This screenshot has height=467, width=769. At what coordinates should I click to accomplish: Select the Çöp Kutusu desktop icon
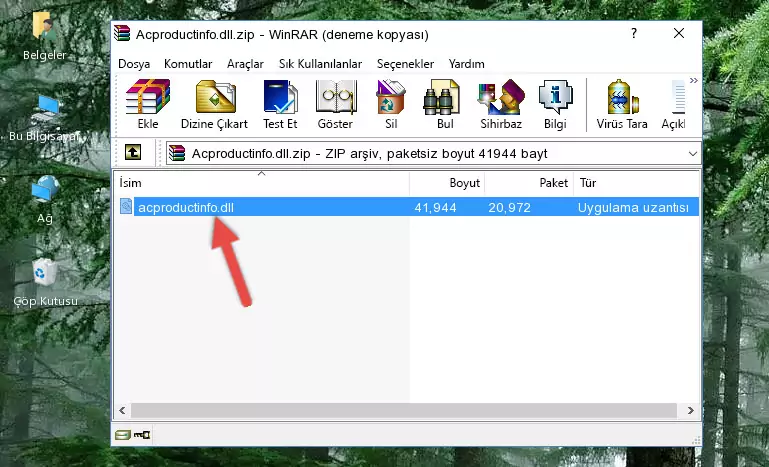click(45, 283)
